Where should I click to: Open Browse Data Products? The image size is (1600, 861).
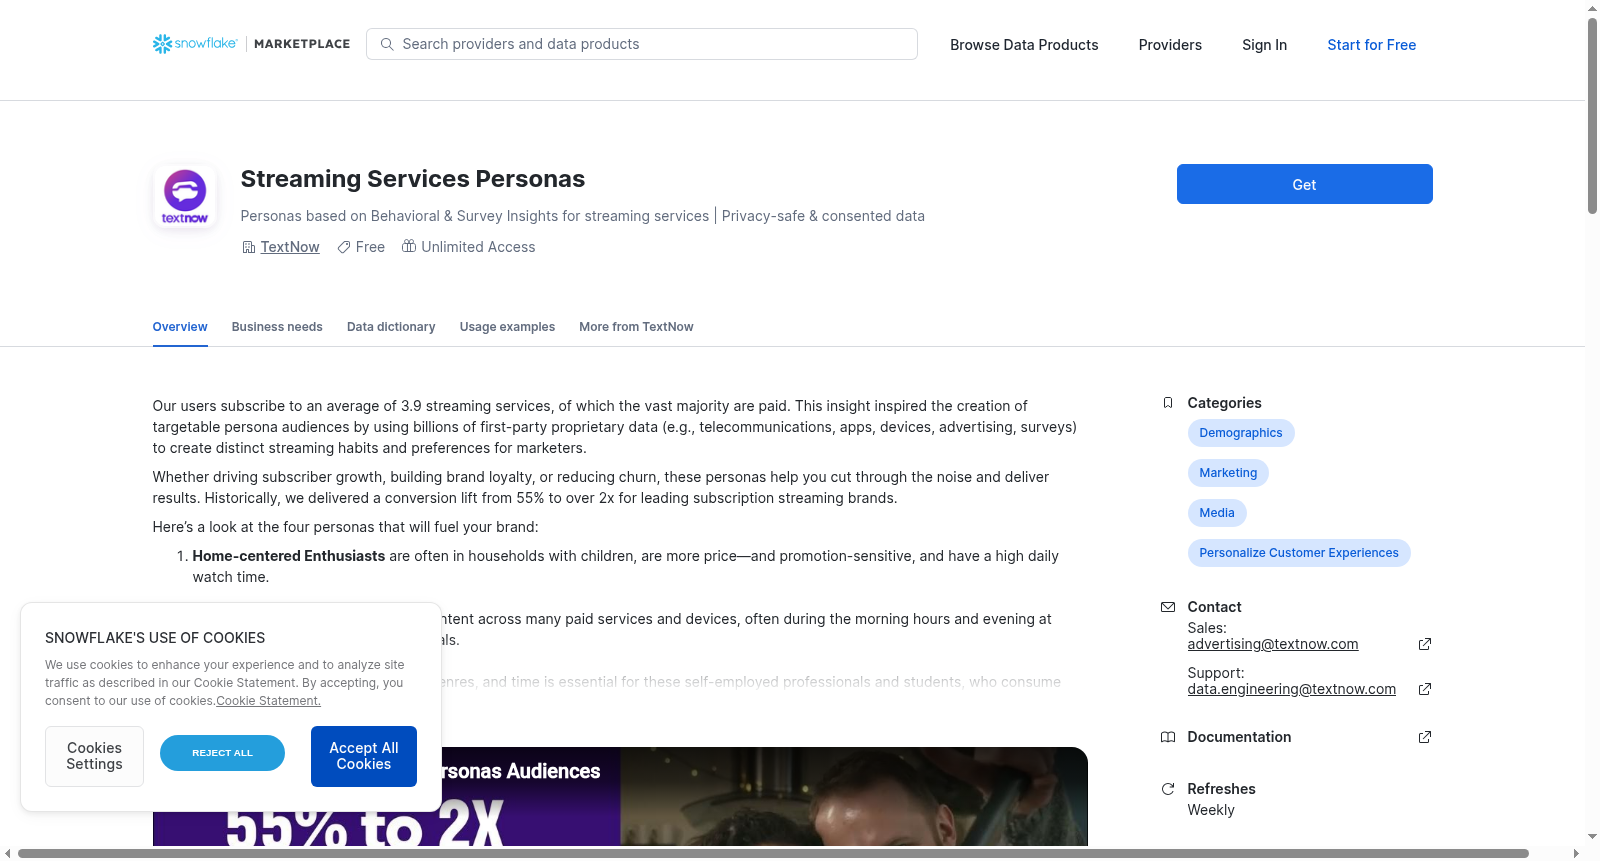click(x=1024, y=45)
